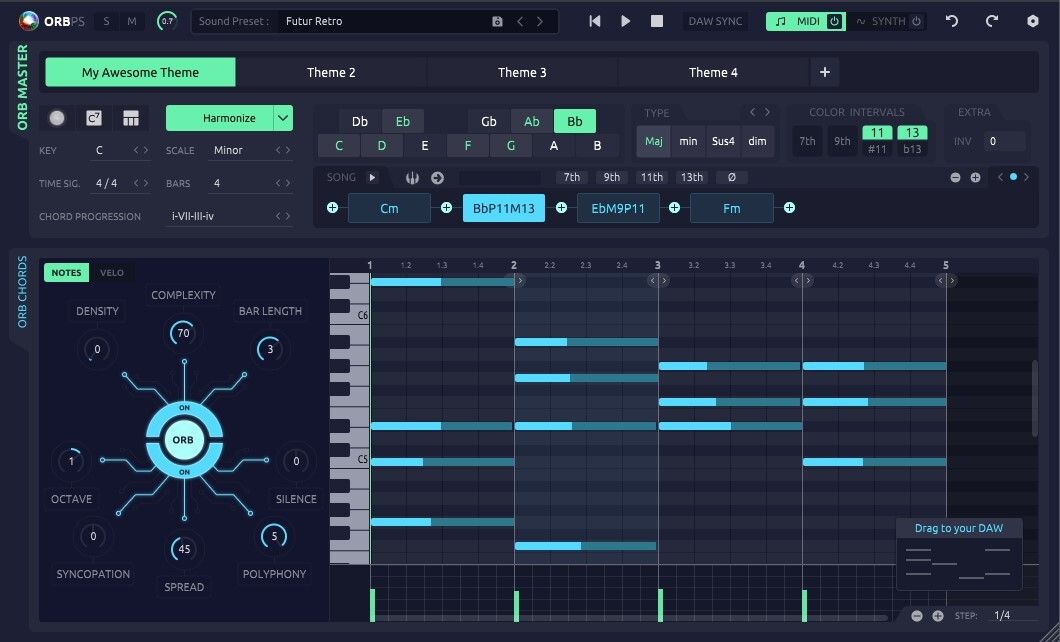Toggle the Ø option in the song row
This screenshot has height=642, width=1060.
click(x=734, y=177)
